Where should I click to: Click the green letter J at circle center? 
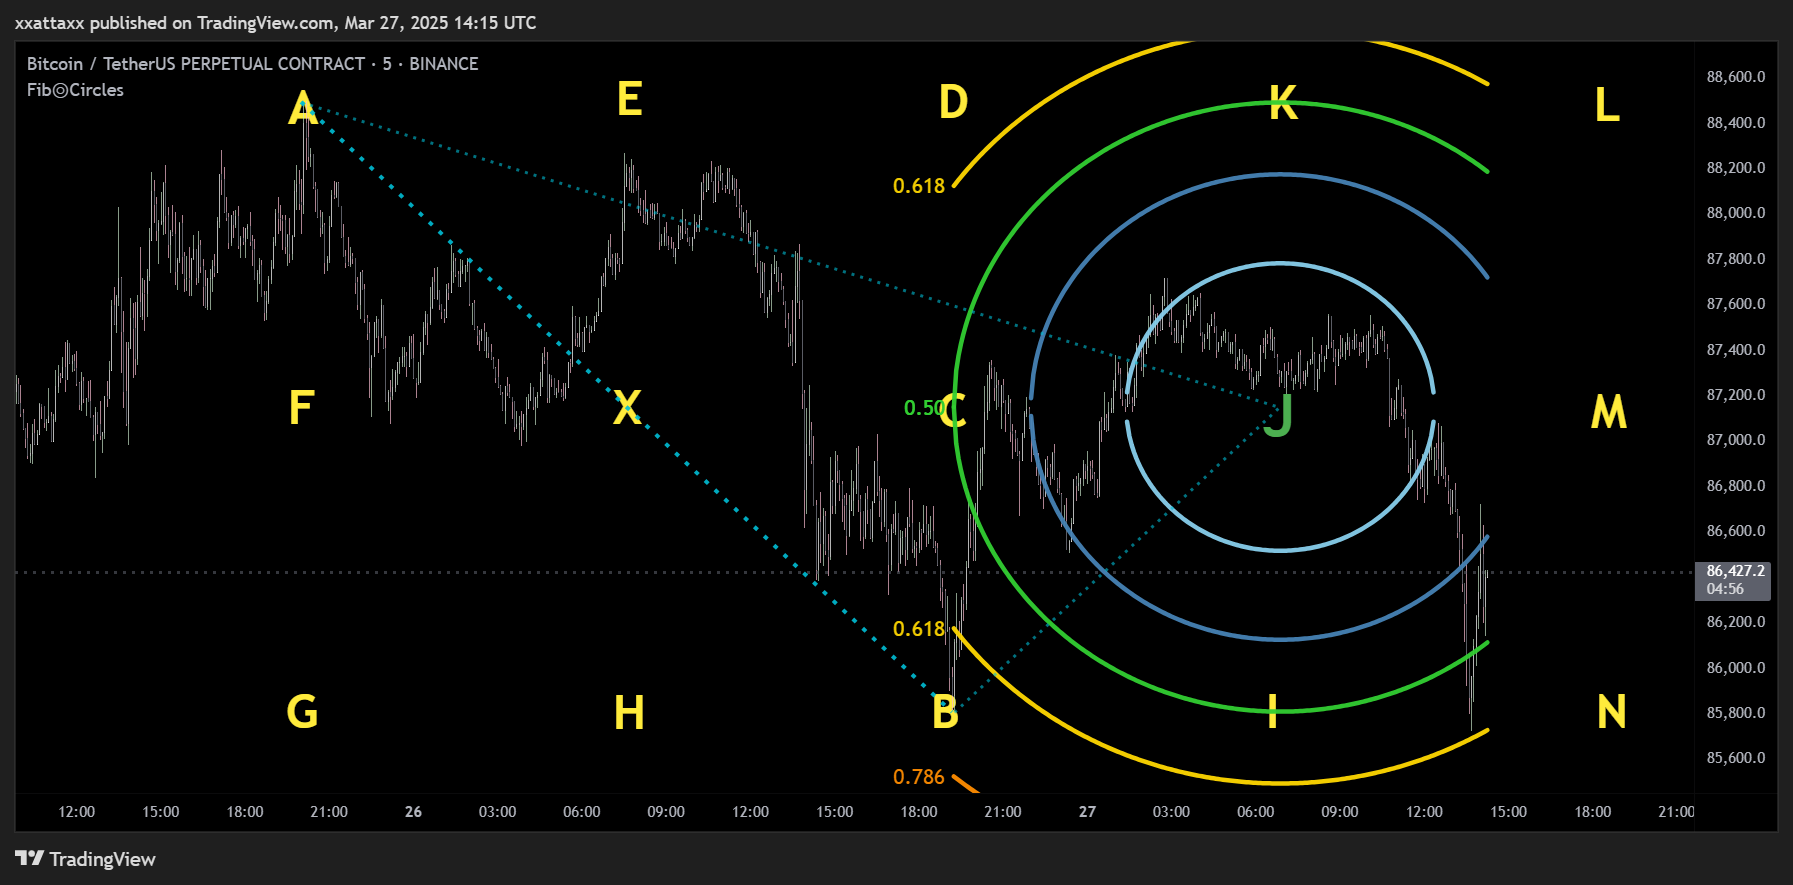click(x=1279, y=416)
